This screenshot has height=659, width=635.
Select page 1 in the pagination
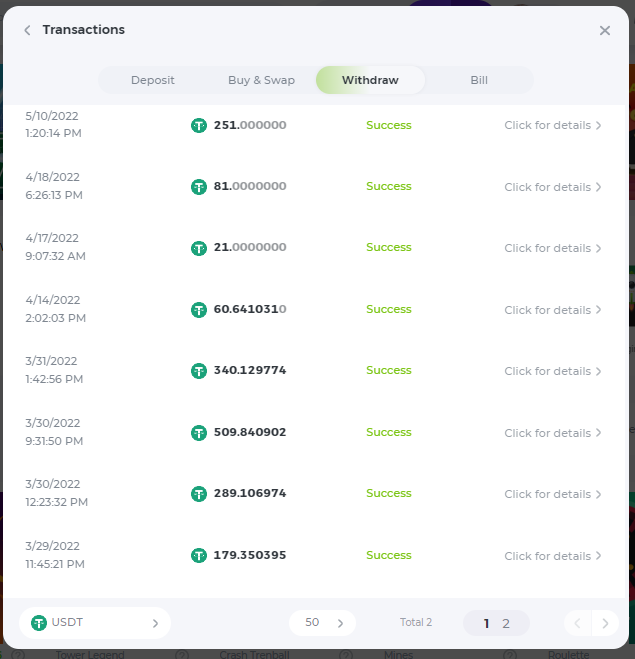(487, 624)
